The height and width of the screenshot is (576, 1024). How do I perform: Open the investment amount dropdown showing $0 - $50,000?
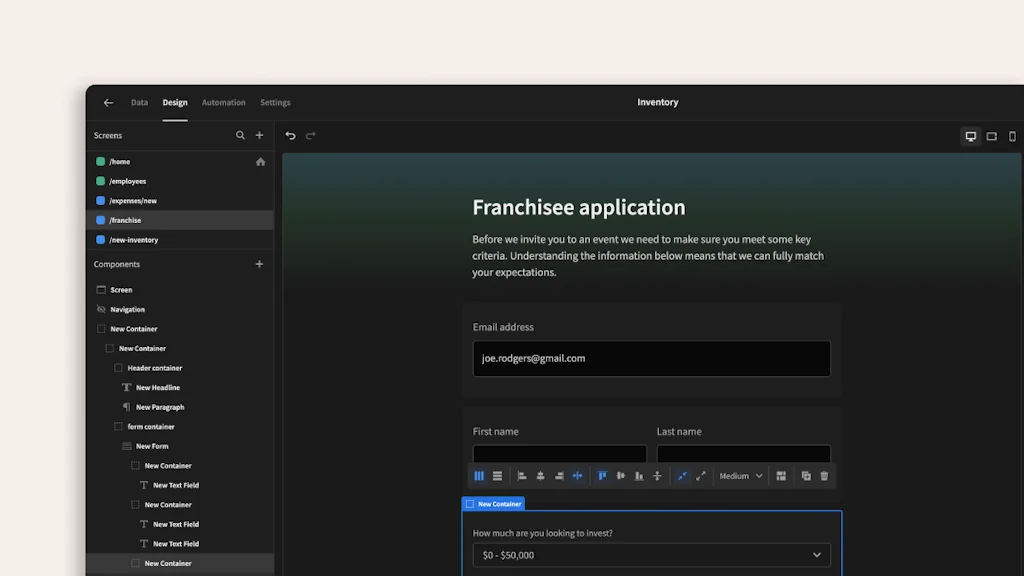click(651, 554)
